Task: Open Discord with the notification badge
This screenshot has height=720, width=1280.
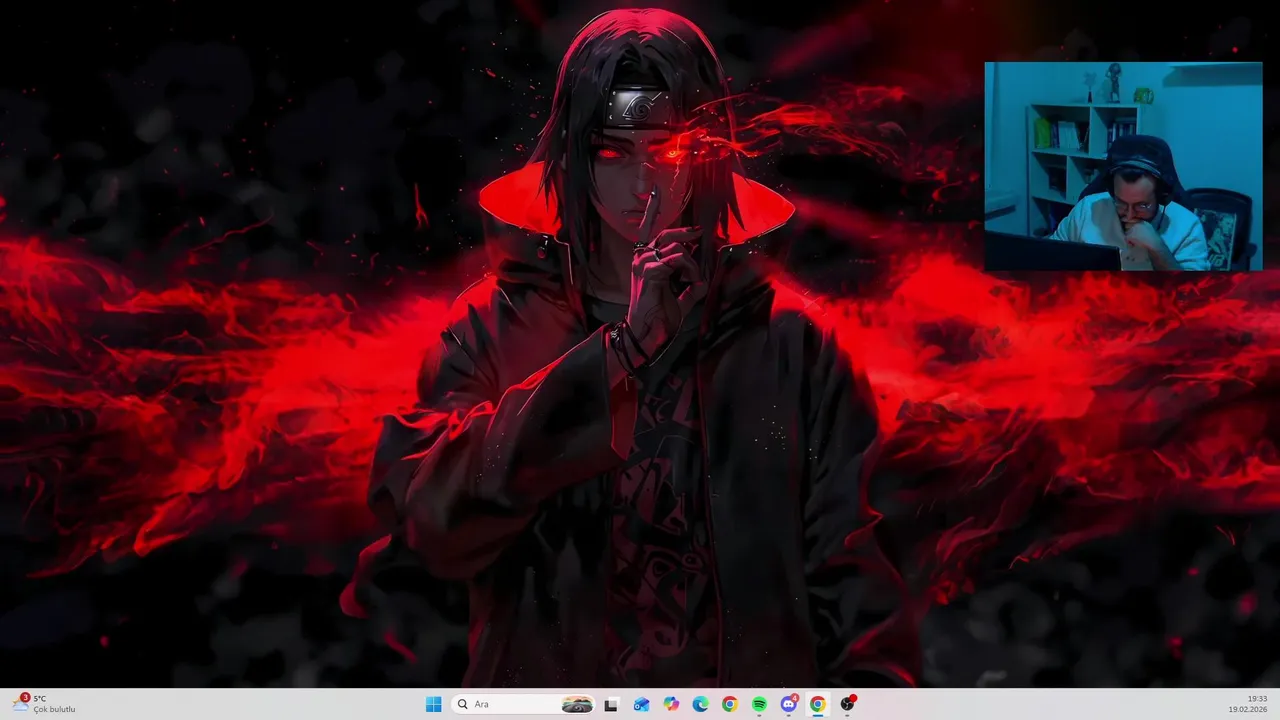Action: pos(789,704)
